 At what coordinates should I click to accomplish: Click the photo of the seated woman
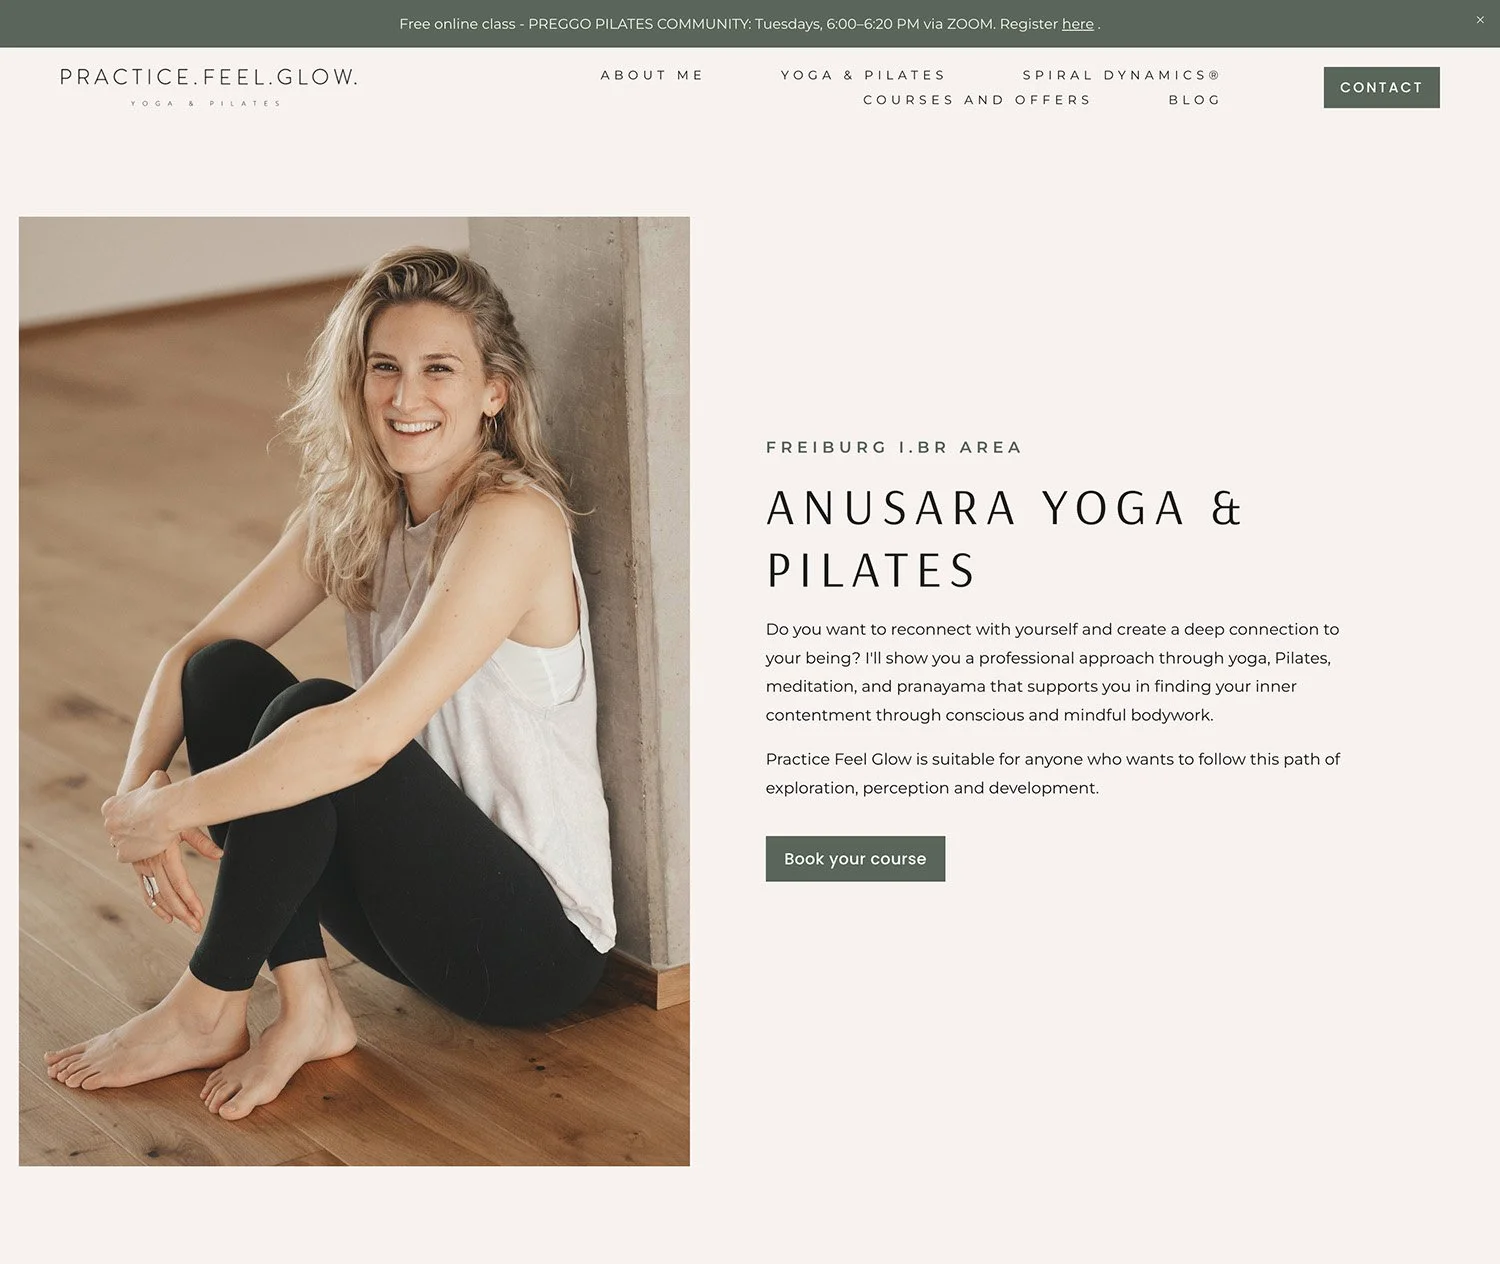pos(354,691)
